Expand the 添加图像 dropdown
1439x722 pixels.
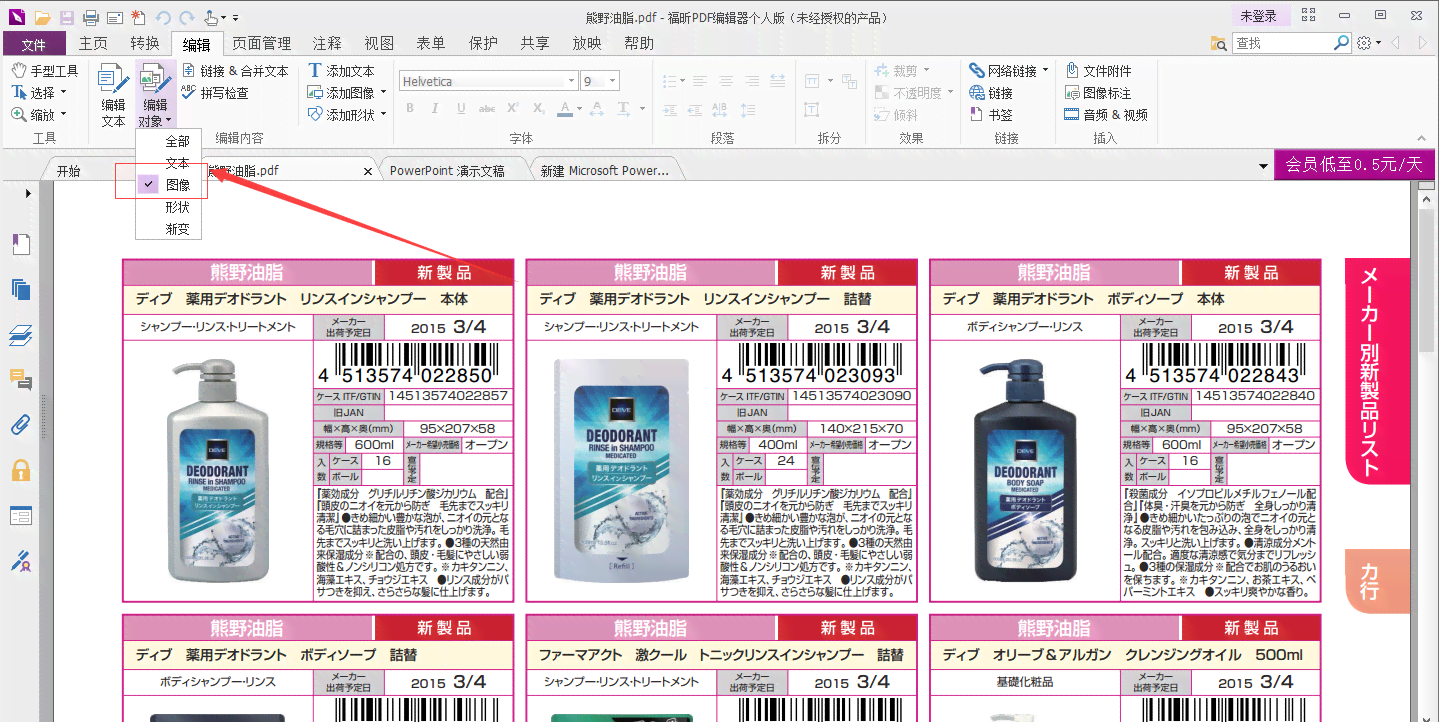click(383, 93)
